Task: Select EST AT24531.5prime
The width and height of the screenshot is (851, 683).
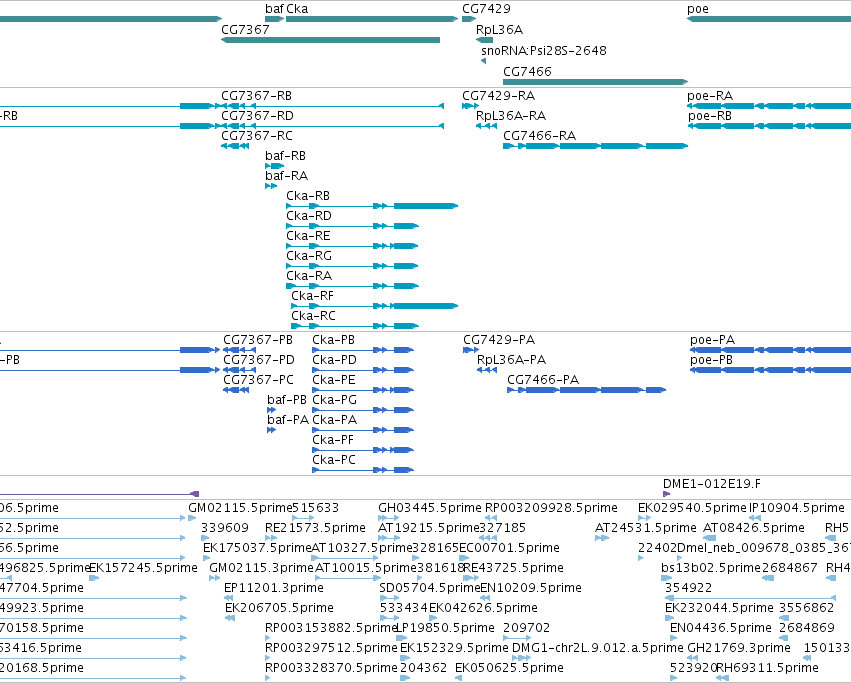Action: click(602, 538)
